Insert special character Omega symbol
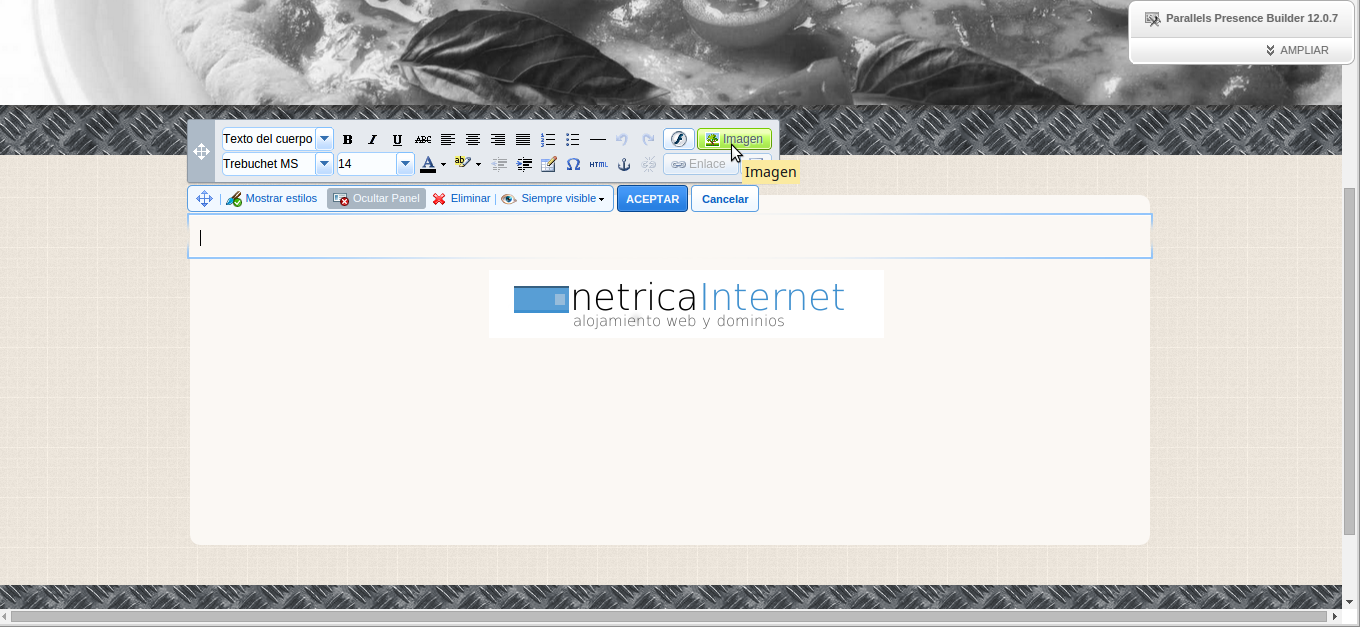 [573, 164]
